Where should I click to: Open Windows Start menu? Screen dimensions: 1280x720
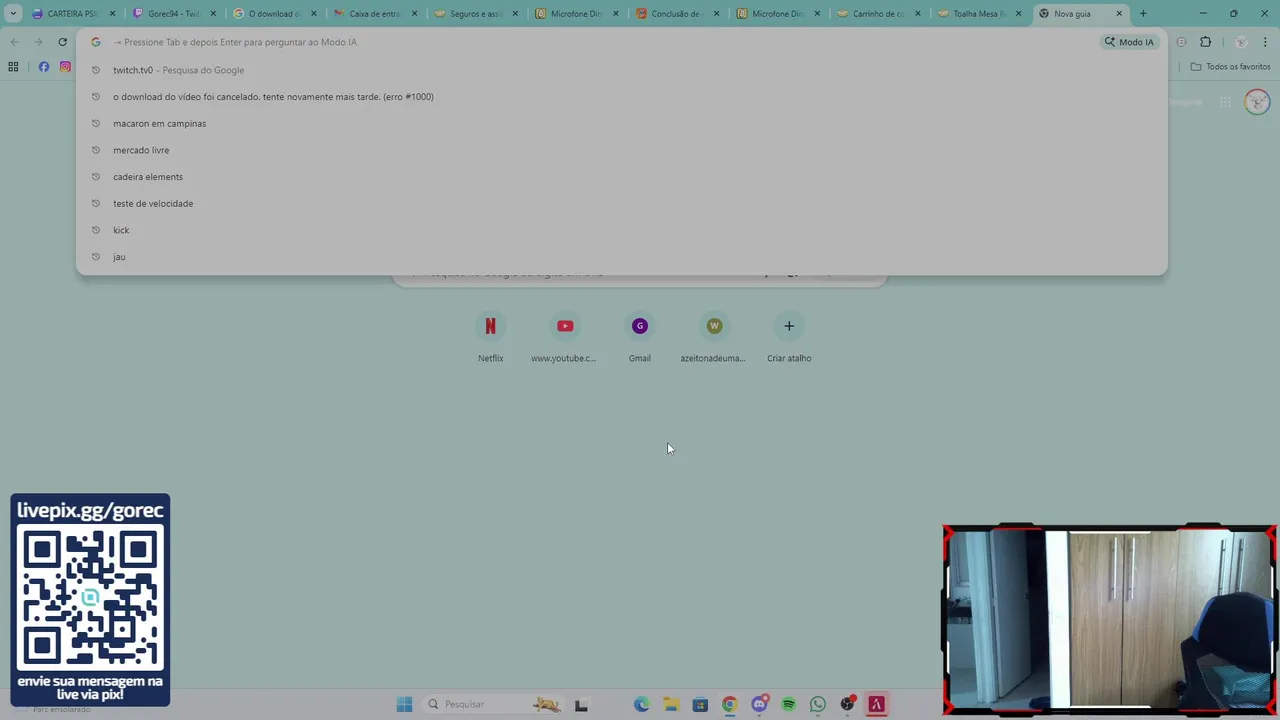[x=404, y=704]
